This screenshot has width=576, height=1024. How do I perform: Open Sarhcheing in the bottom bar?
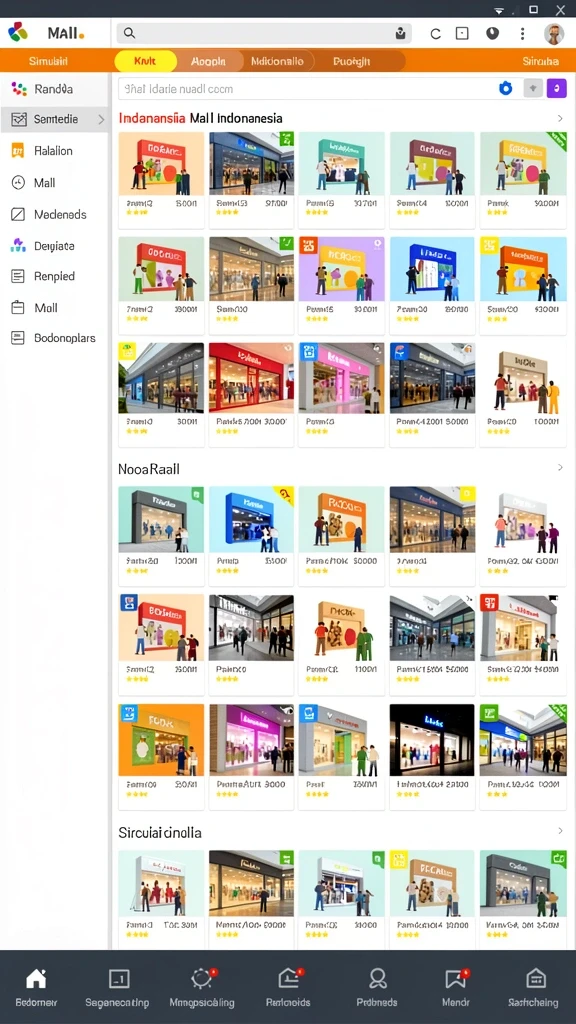[534, 987]
